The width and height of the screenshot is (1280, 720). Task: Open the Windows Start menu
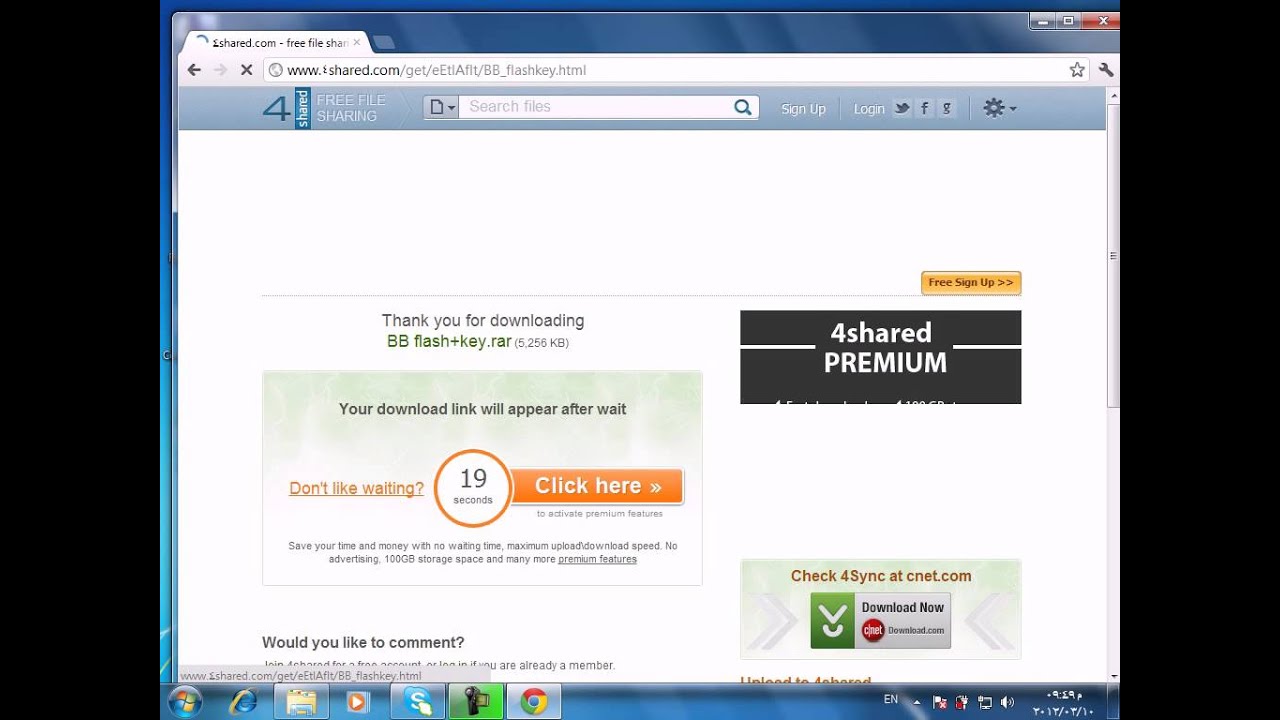pyautogui.click(x=186, y=702)
